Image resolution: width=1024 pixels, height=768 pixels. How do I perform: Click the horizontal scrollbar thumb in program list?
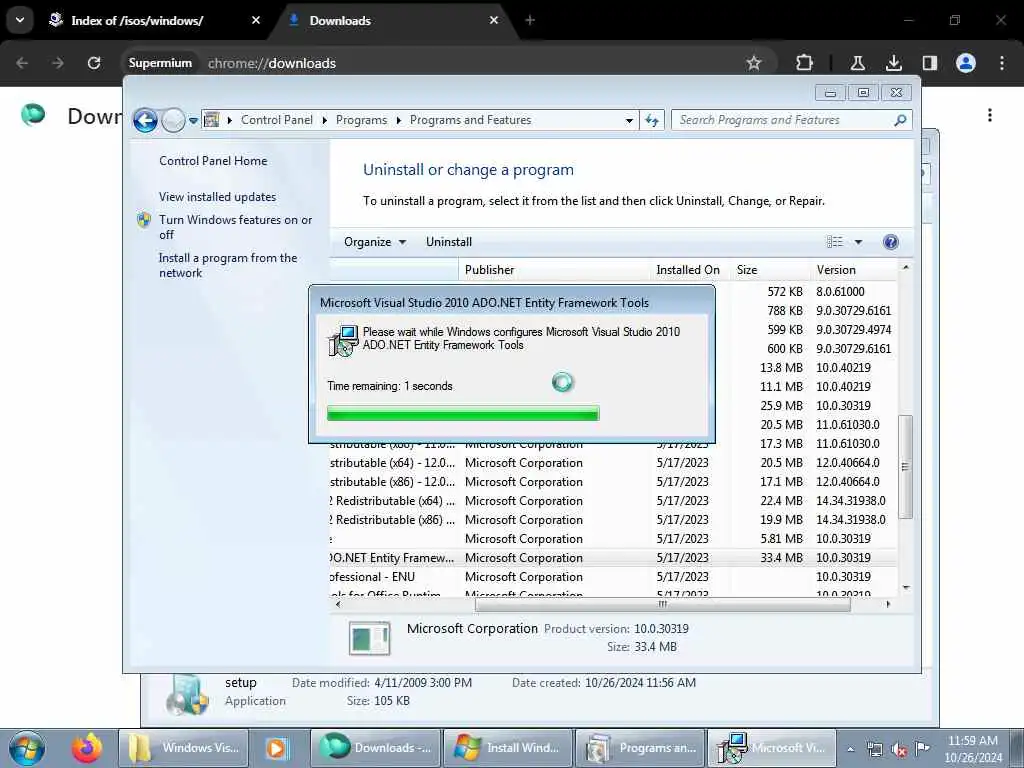tap(663, 605)
